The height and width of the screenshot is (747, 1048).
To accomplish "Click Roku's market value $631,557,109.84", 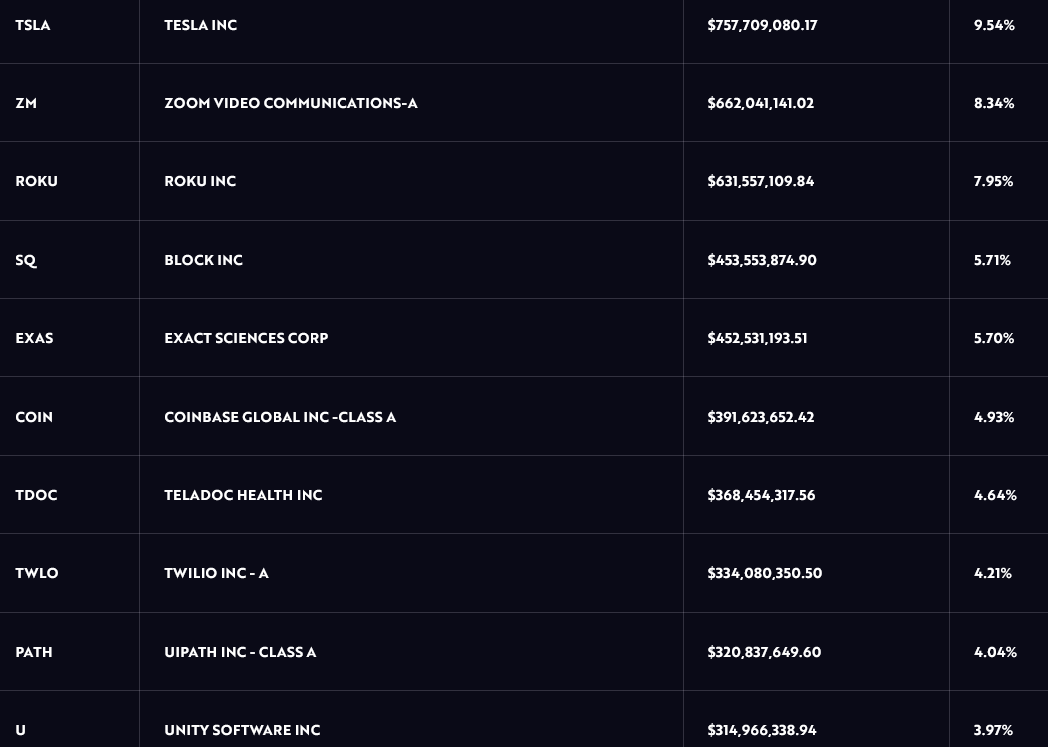I will click(760, 181).
